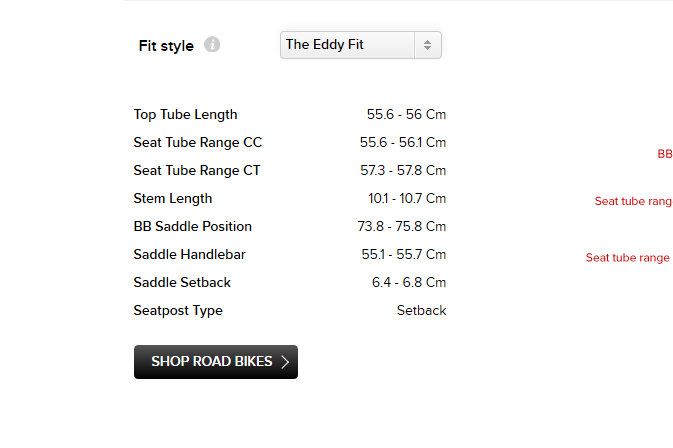The image size is (673, 448).
Task: Click the Stem Length row label
Action: click(x=173, y=199)
